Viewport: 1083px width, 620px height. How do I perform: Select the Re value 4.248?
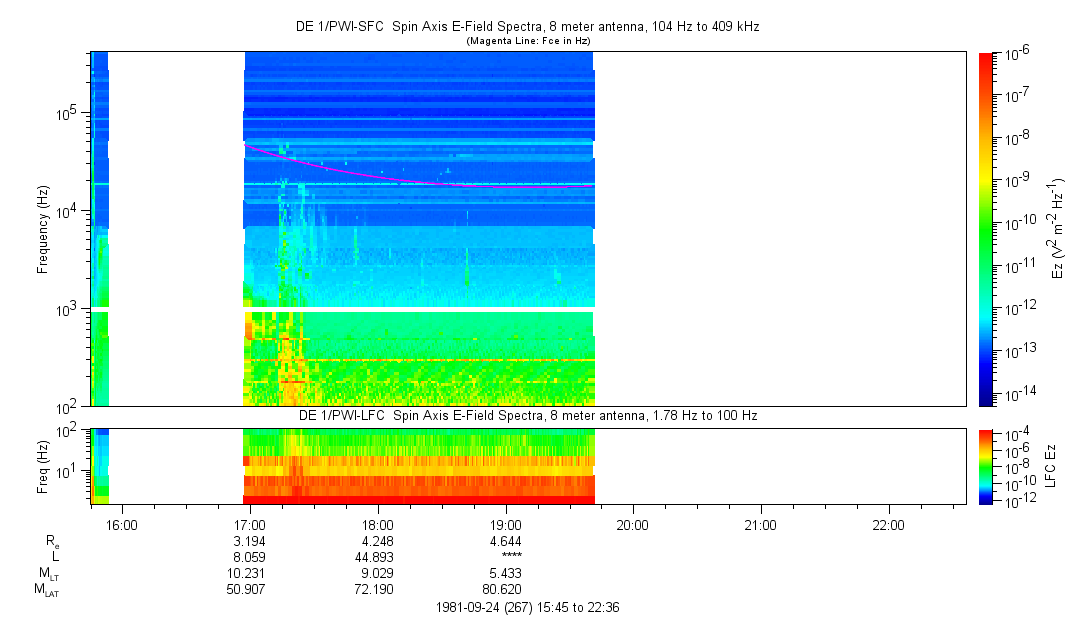tap(377, 542)
